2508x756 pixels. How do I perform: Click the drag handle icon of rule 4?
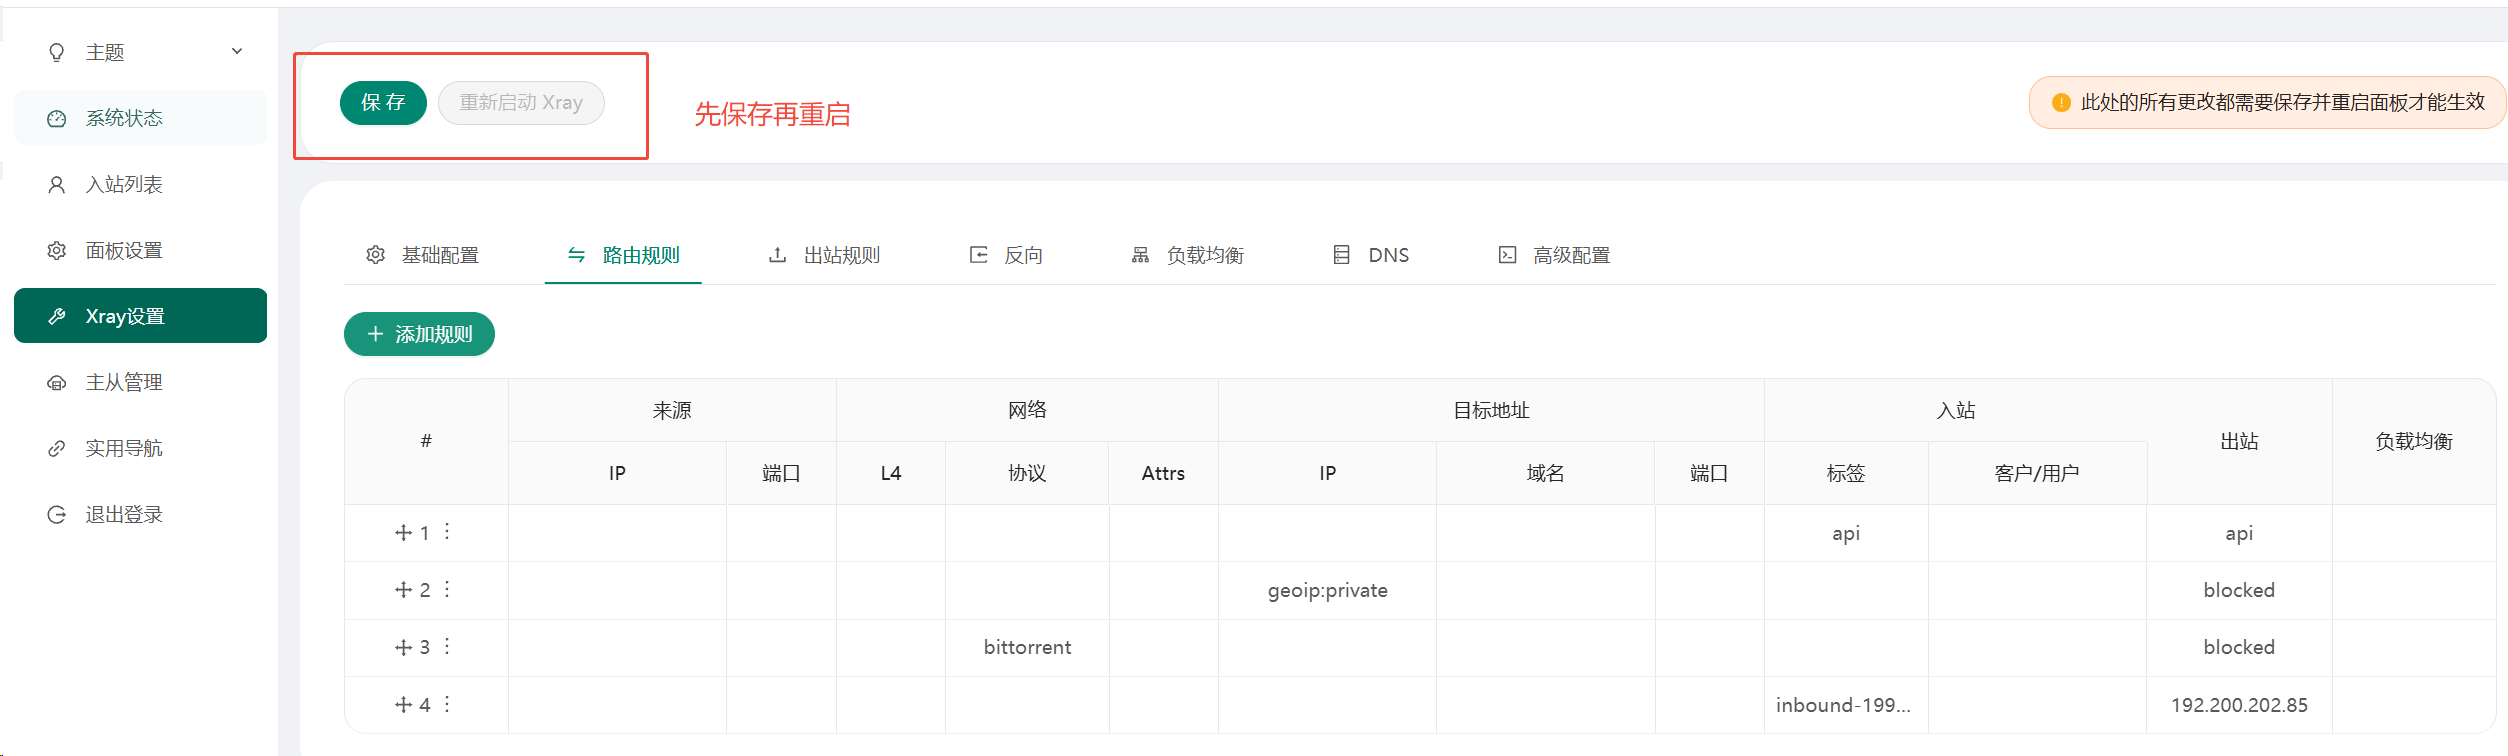click(x=403, y=705)
